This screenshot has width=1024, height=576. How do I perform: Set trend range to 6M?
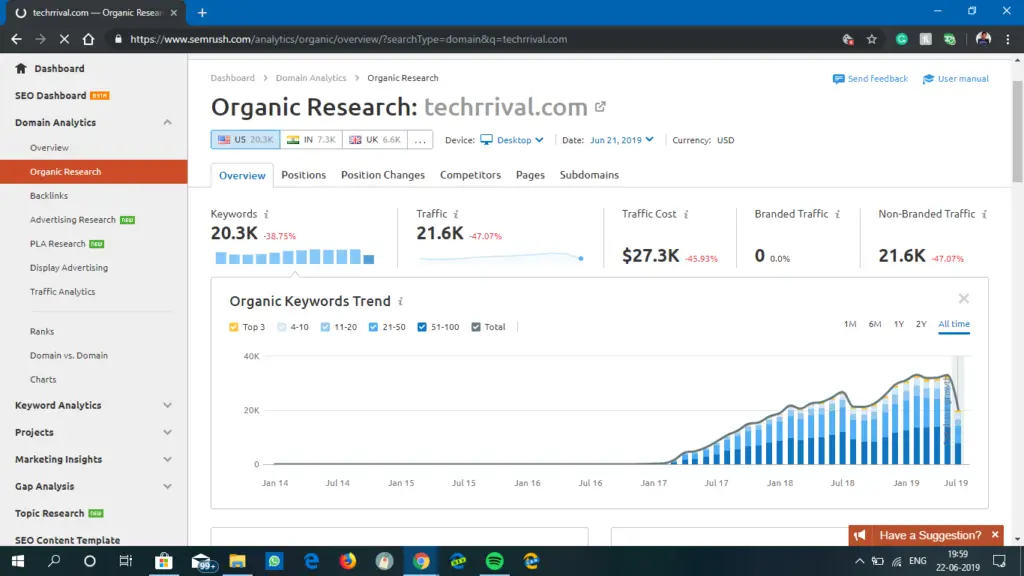875,324
